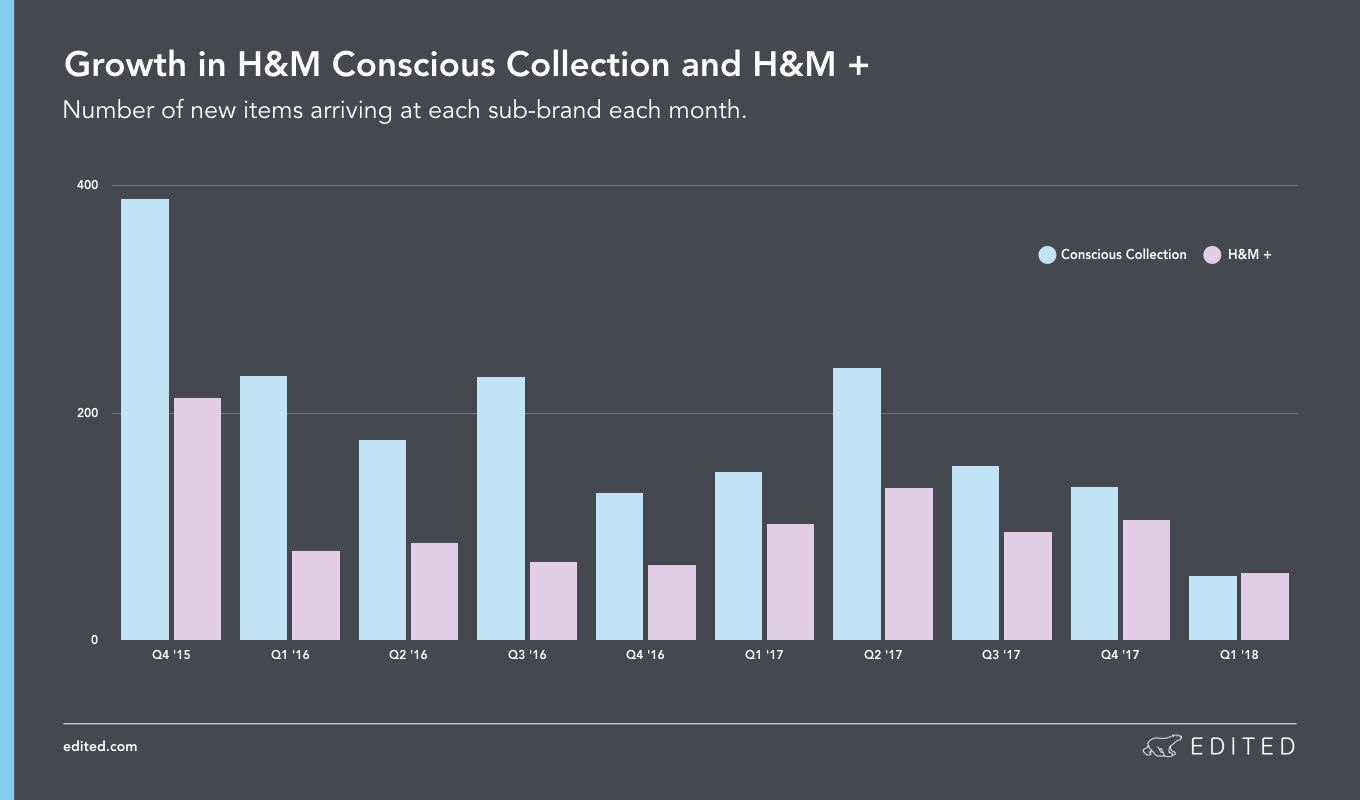Select the Q3 '16 Conscious Collection bar
1360x800 pixels.
501,509
